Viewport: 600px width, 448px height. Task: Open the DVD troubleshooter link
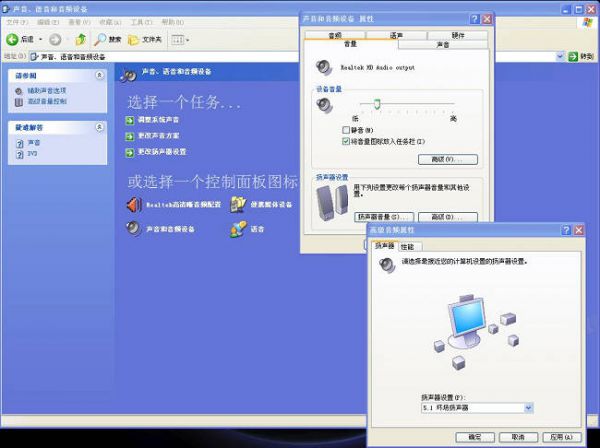[33, 154]
